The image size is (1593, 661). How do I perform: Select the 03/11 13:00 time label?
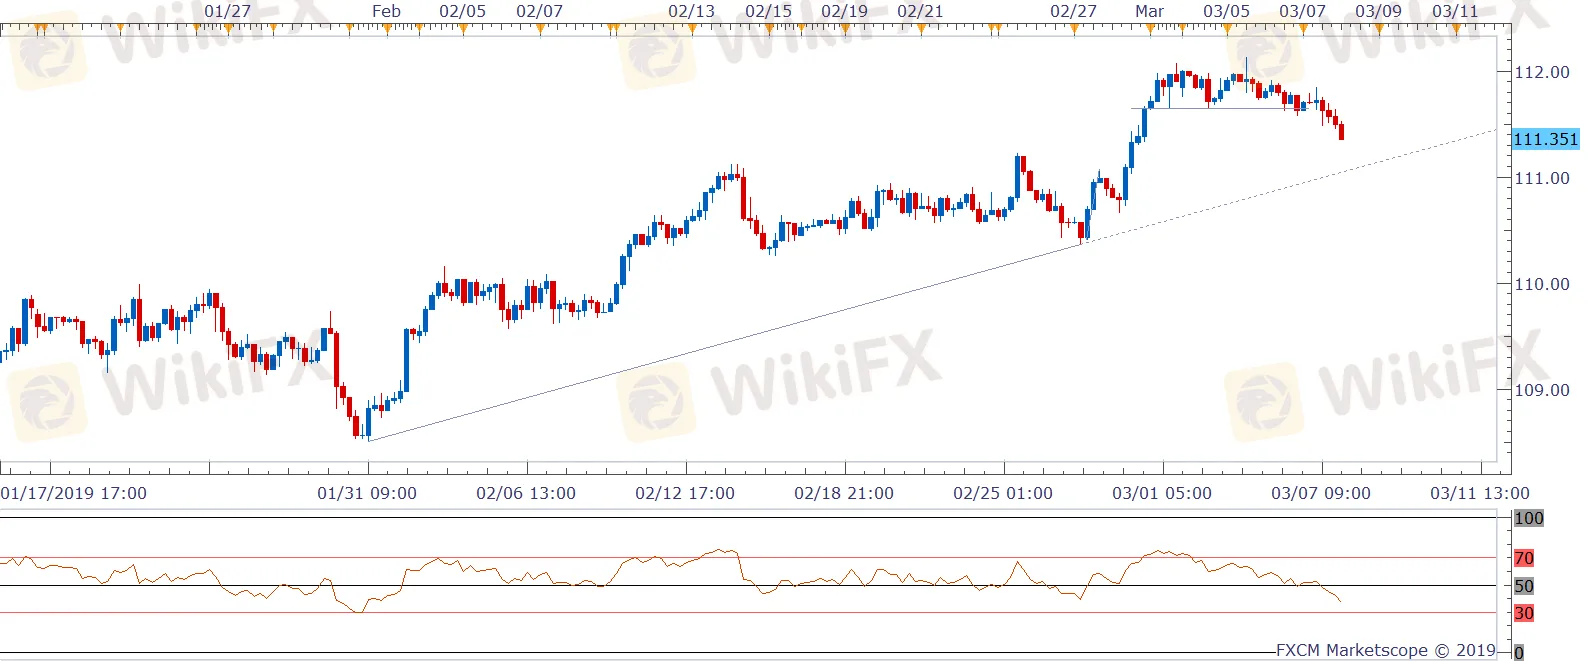click(x=1480, y=493)
